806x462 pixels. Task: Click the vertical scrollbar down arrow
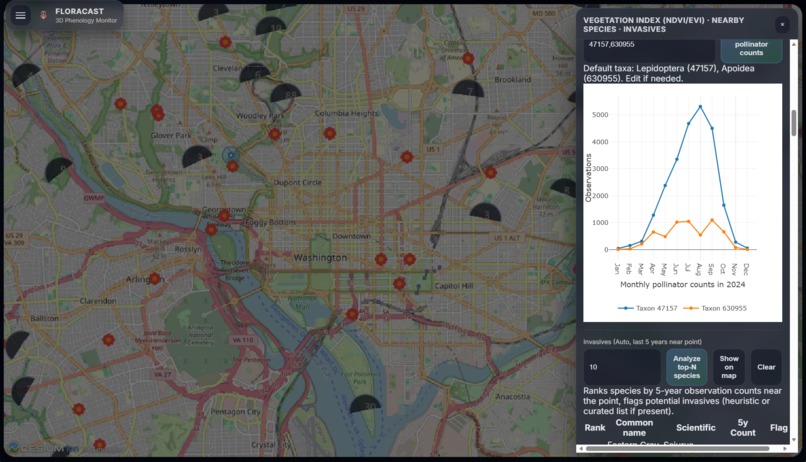794,440
